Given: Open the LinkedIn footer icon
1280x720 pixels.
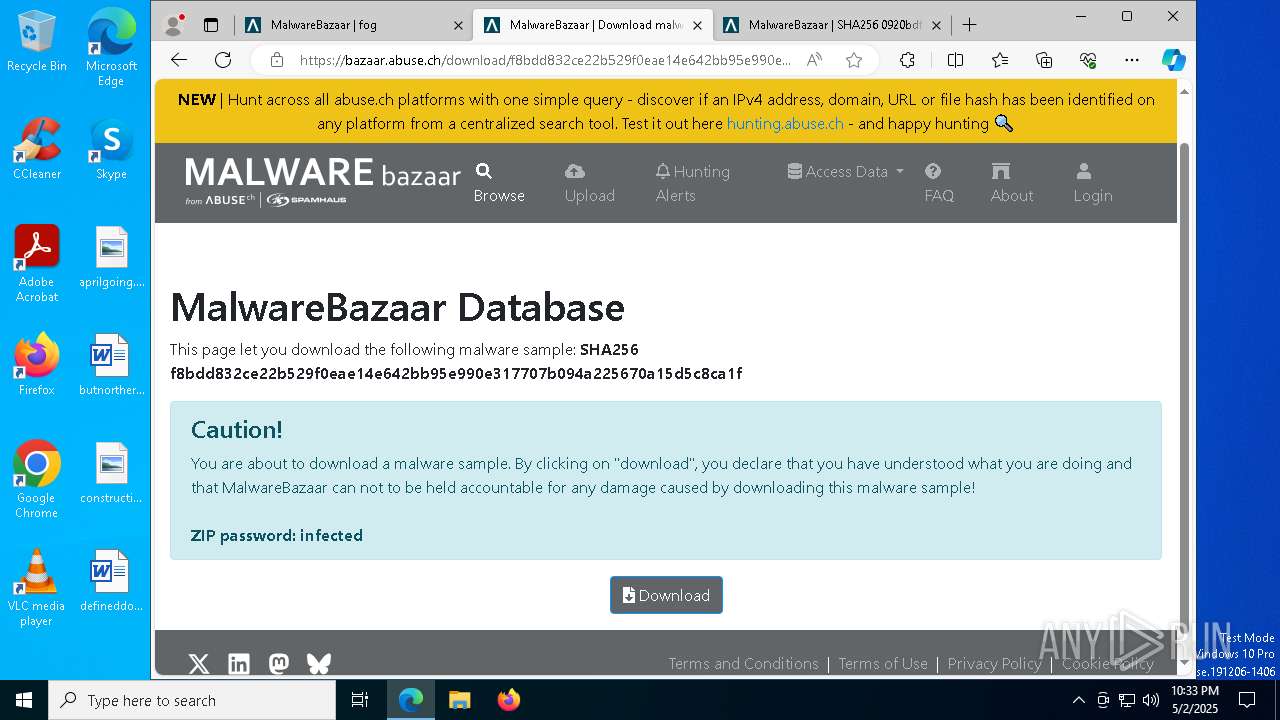Looking at the screenshot, I should coord(239,664).
